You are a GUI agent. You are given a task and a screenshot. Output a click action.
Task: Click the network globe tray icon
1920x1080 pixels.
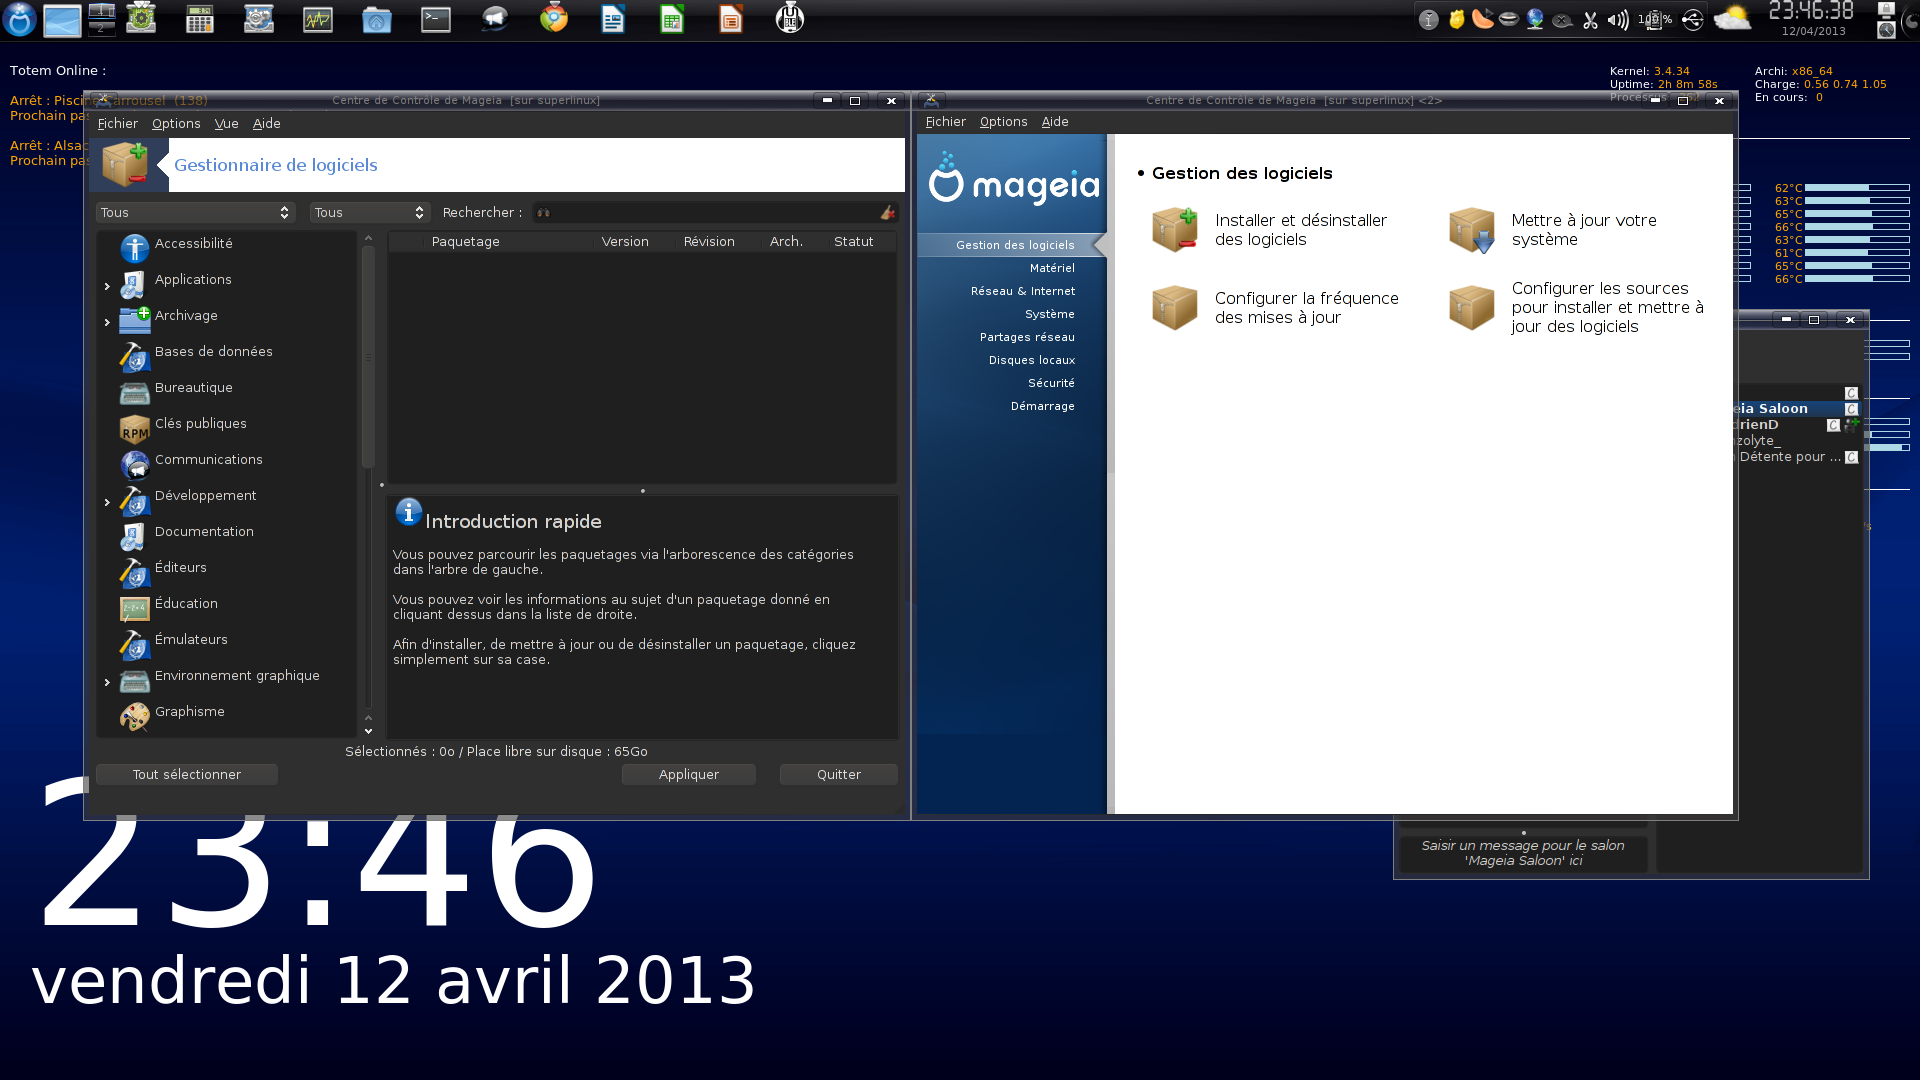pyautogui.click(x=1535, y=20)
